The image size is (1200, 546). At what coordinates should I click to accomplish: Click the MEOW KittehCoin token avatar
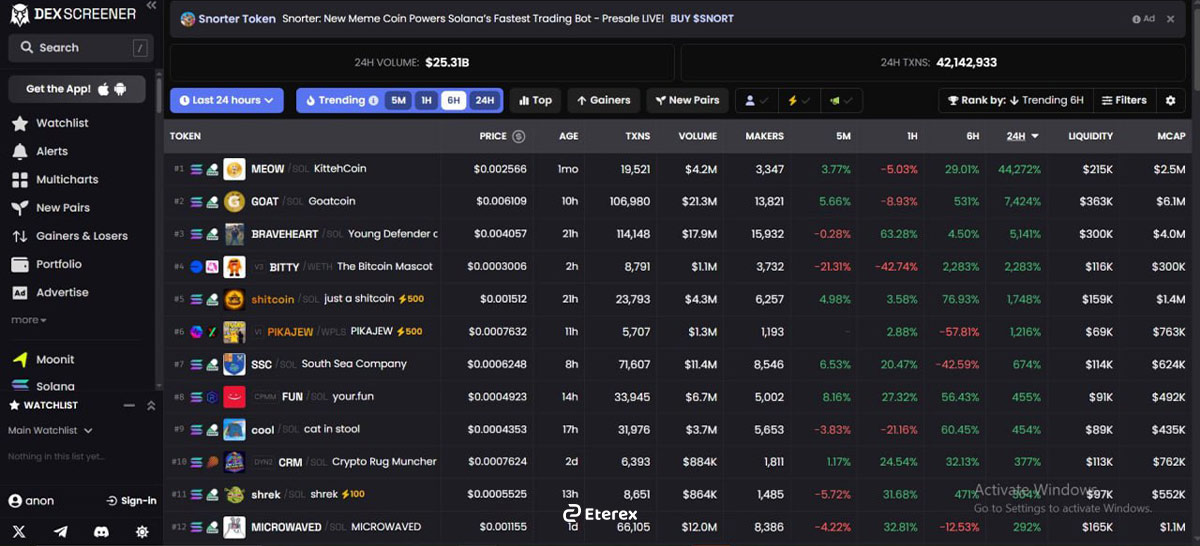point(234,169)
